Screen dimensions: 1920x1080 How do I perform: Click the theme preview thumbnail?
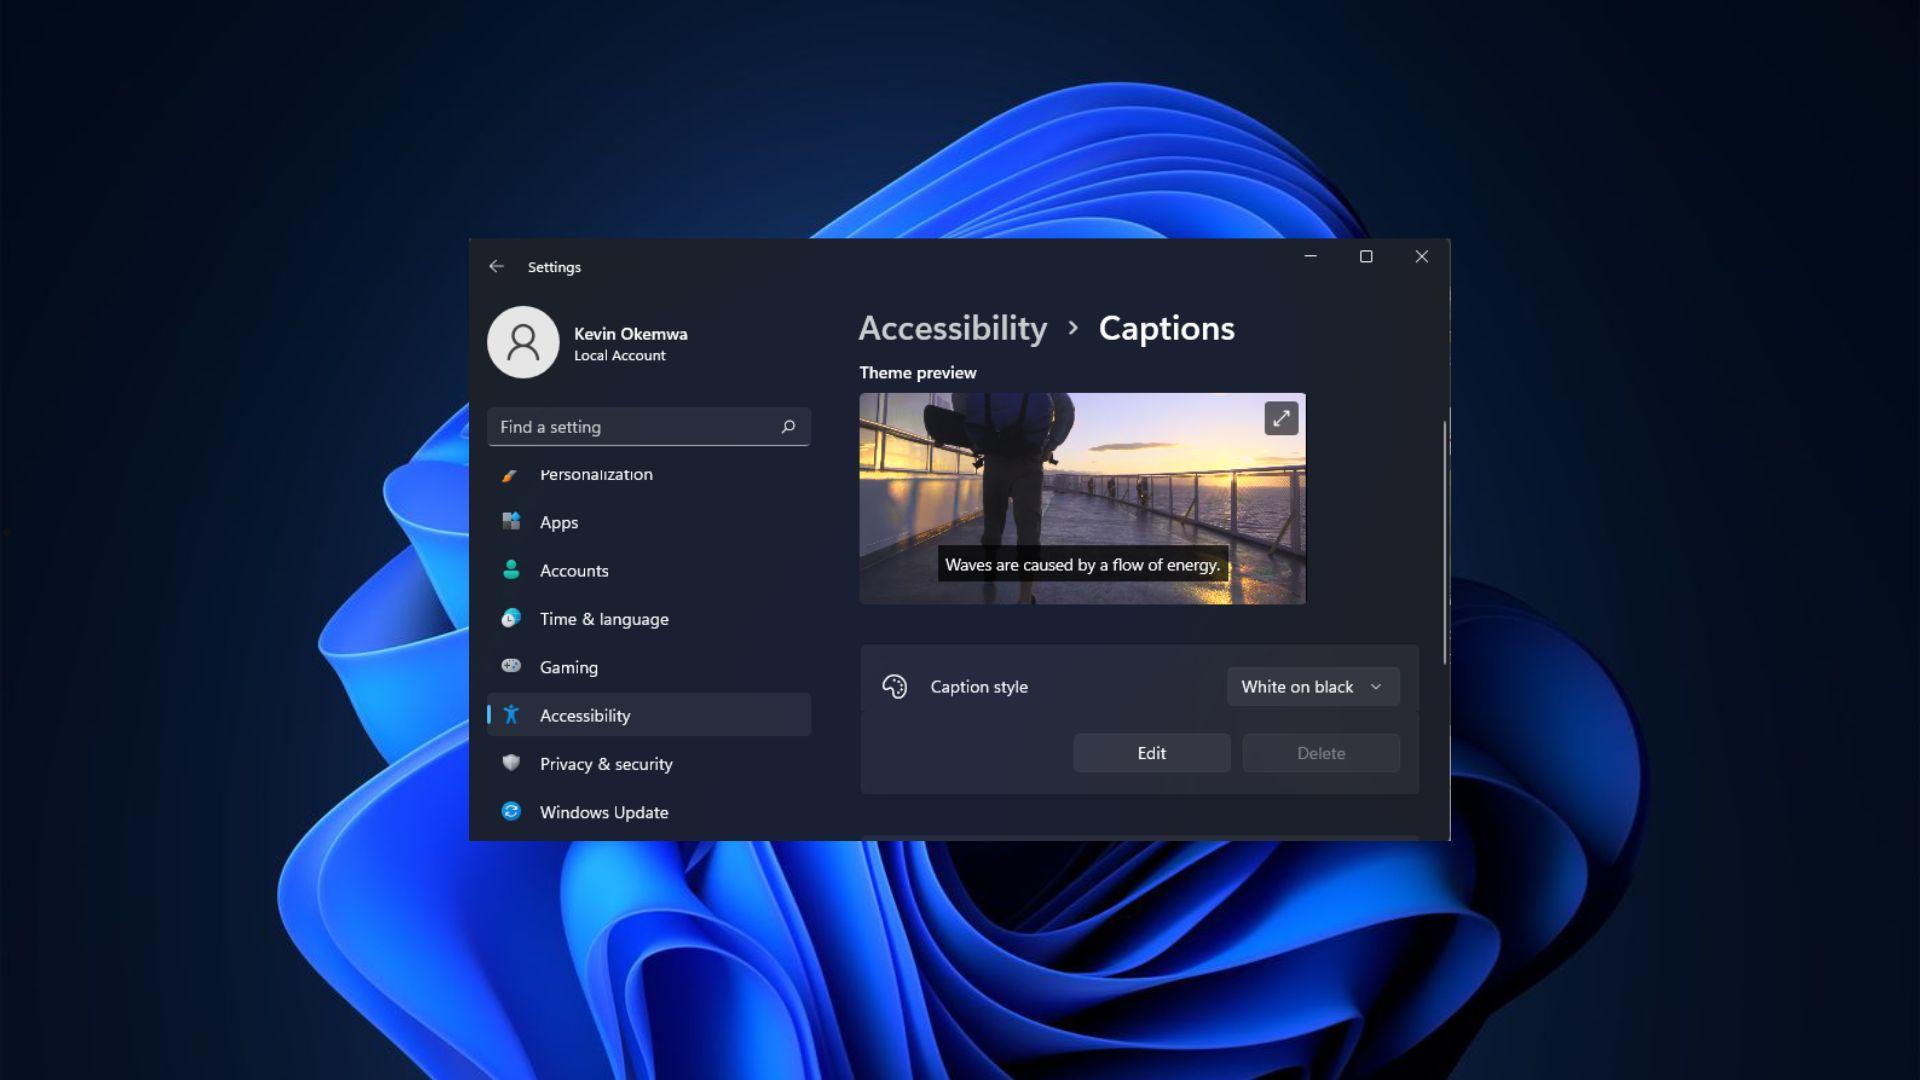point(1081,497)
